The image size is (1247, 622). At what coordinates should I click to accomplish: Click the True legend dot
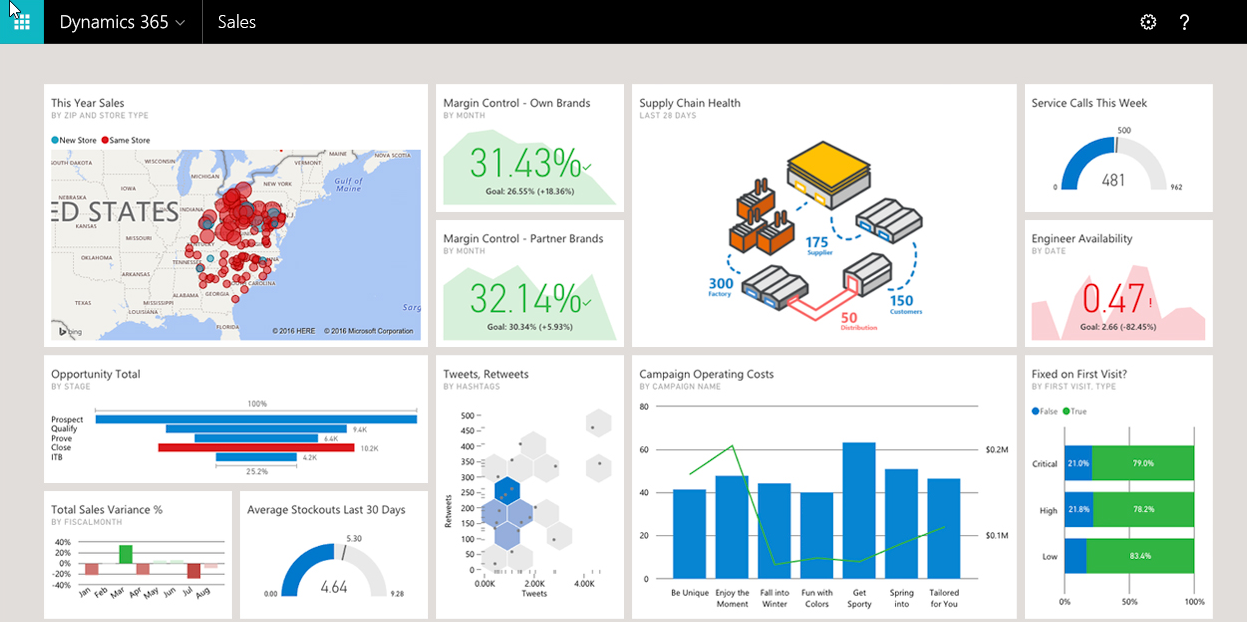point(1067,411)
